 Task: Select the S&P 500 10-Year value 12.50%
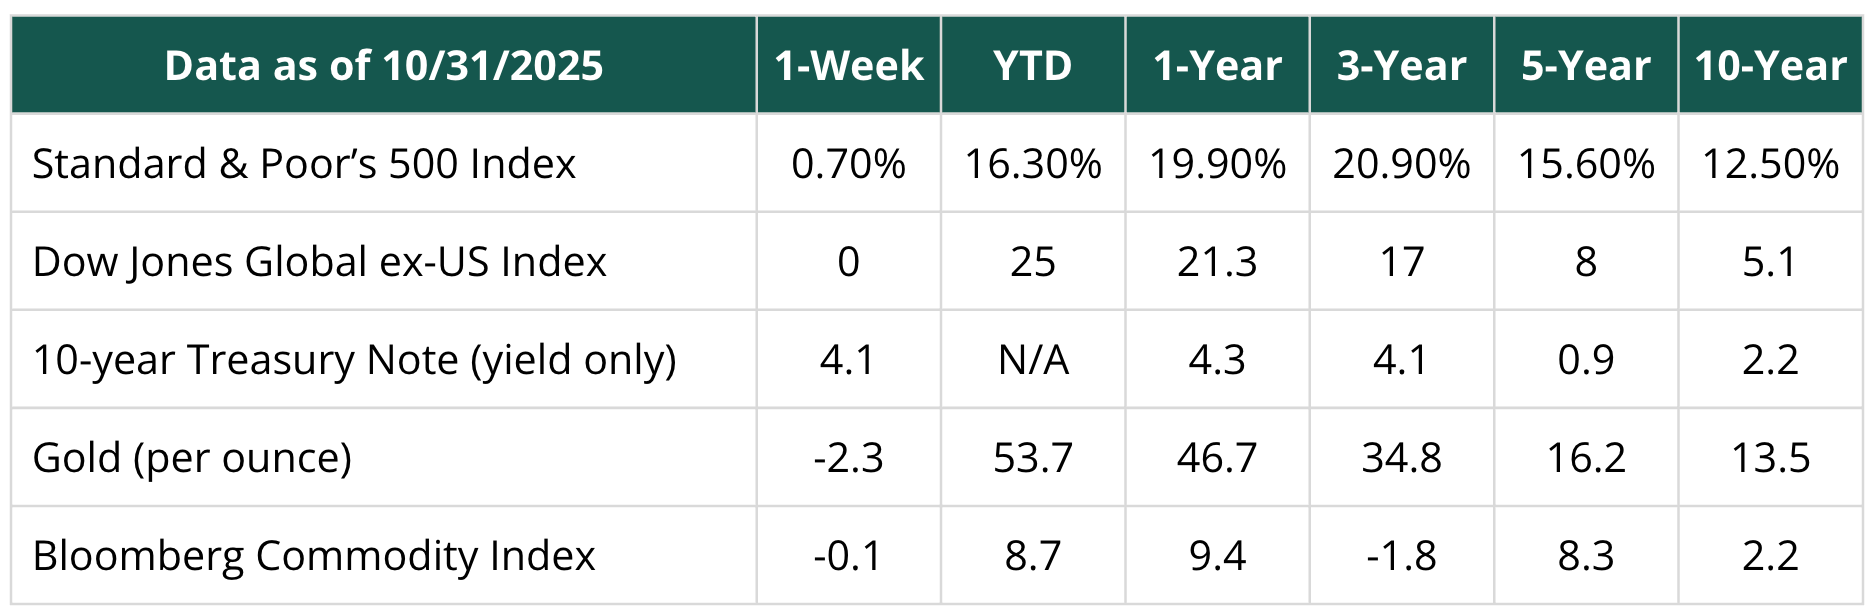(x=1770, y=164)
